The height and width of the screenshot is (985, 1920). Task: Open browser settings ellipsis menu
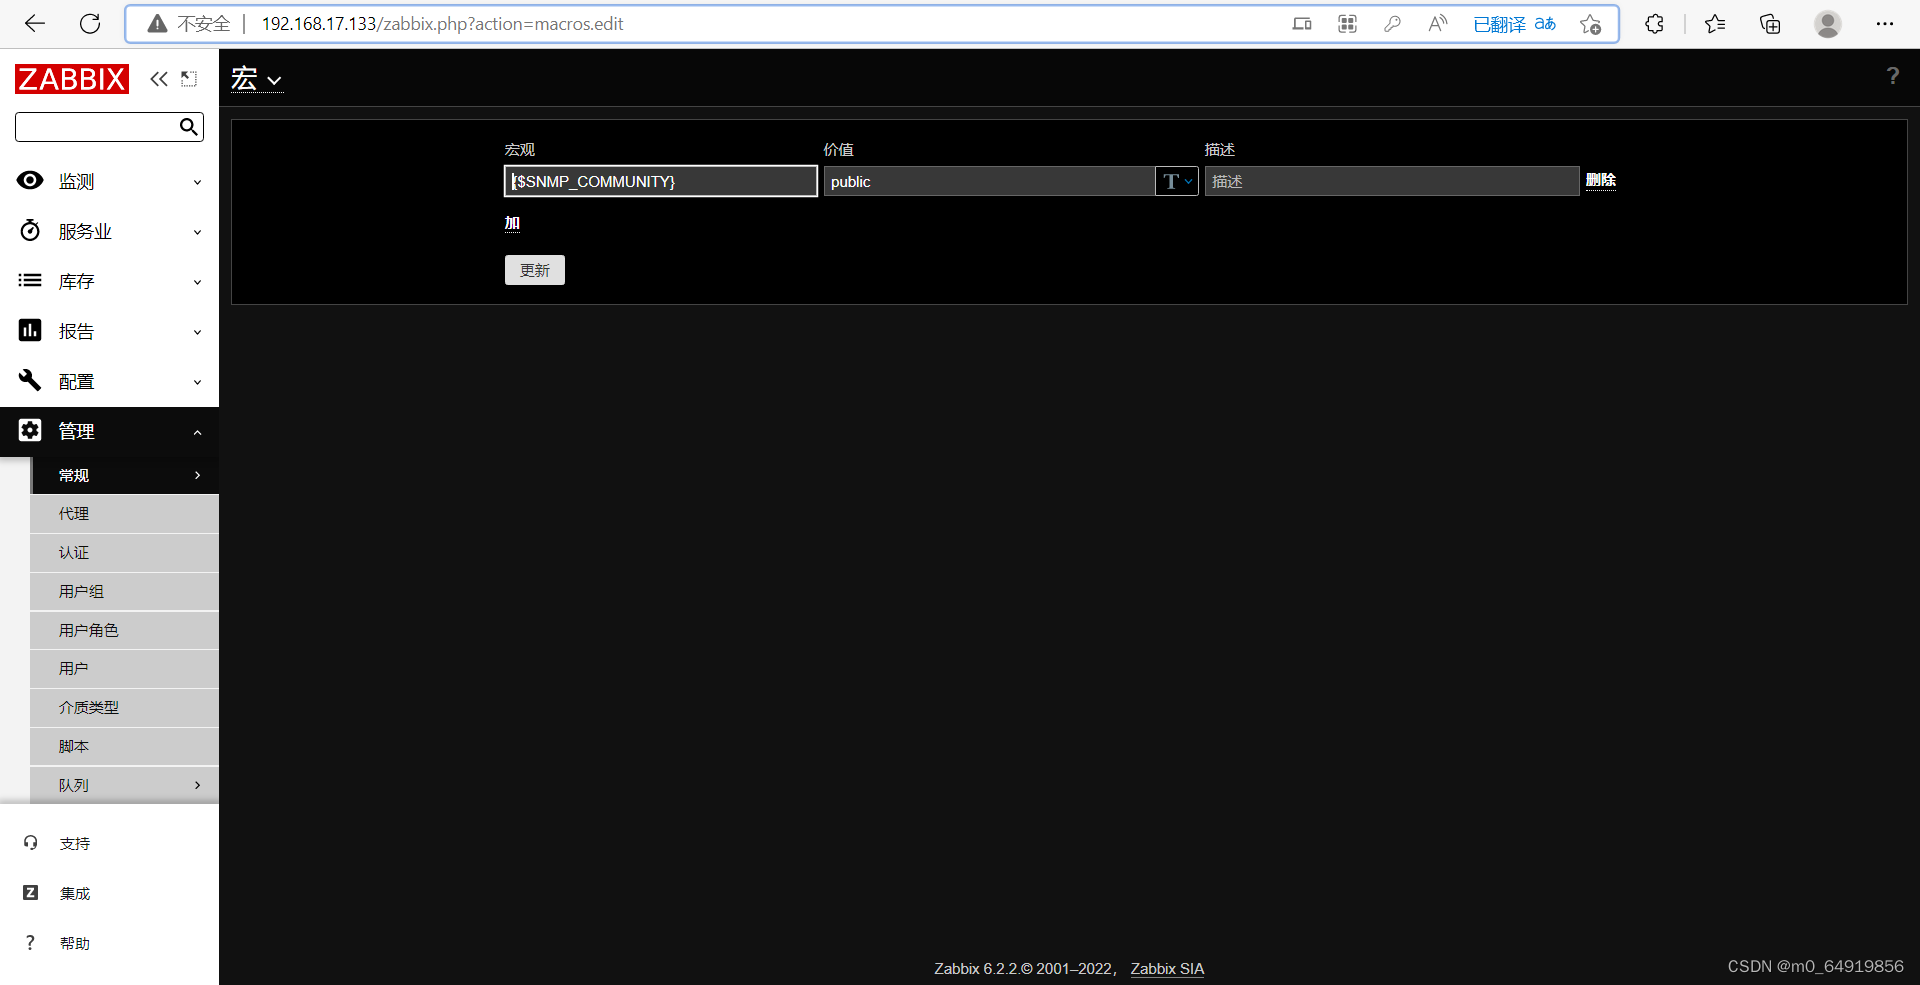click(x=1885, y=24)
